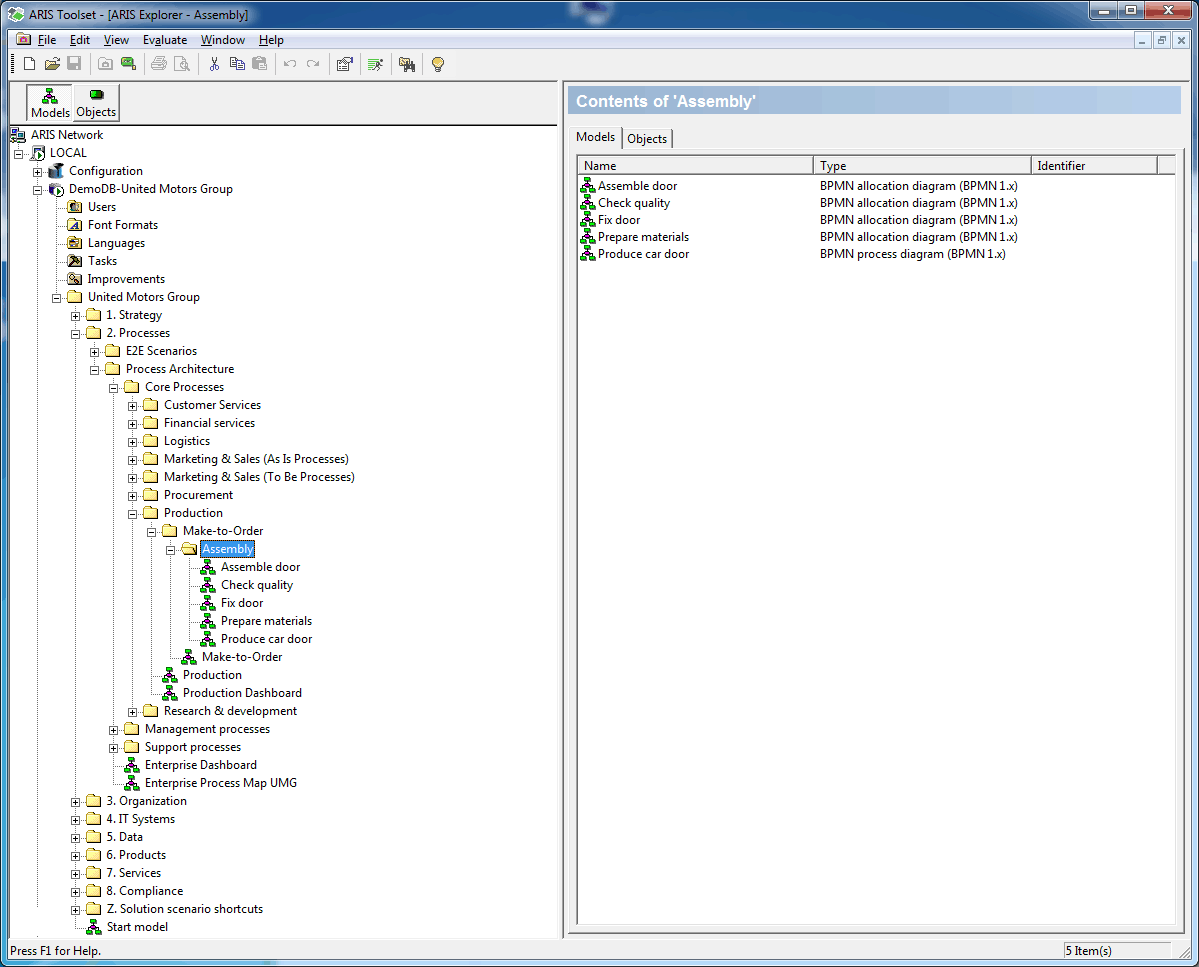Screen dimensions: 1199x967
Task: Click the Users icon in database tree
Action: (x=75, y=206)
